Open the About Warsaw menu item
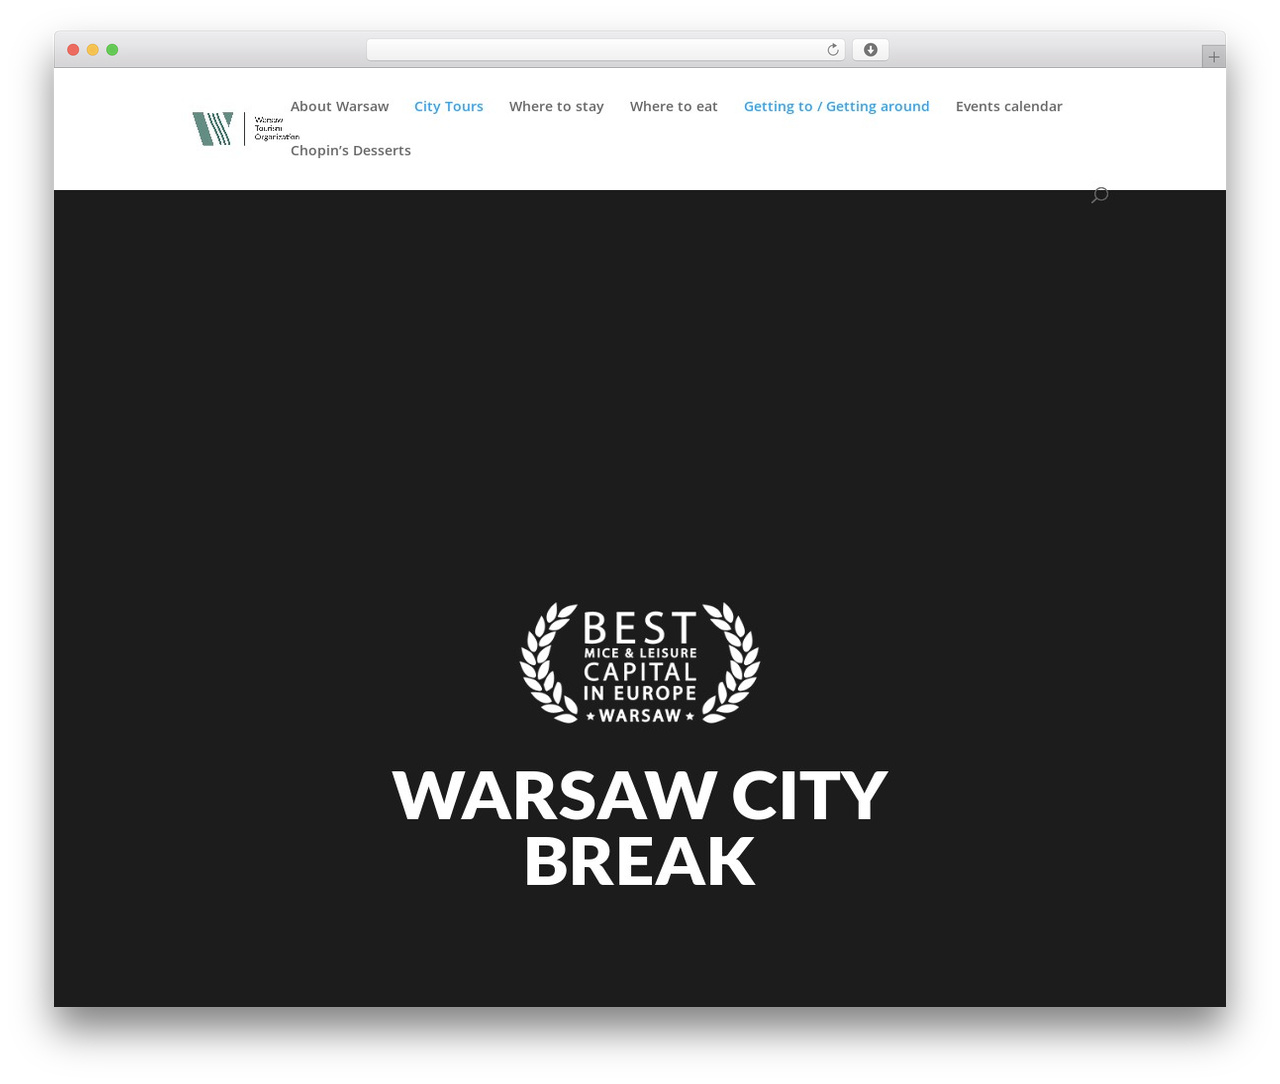The width and height of the screenshot is (1280, 1084). [340, 106]
